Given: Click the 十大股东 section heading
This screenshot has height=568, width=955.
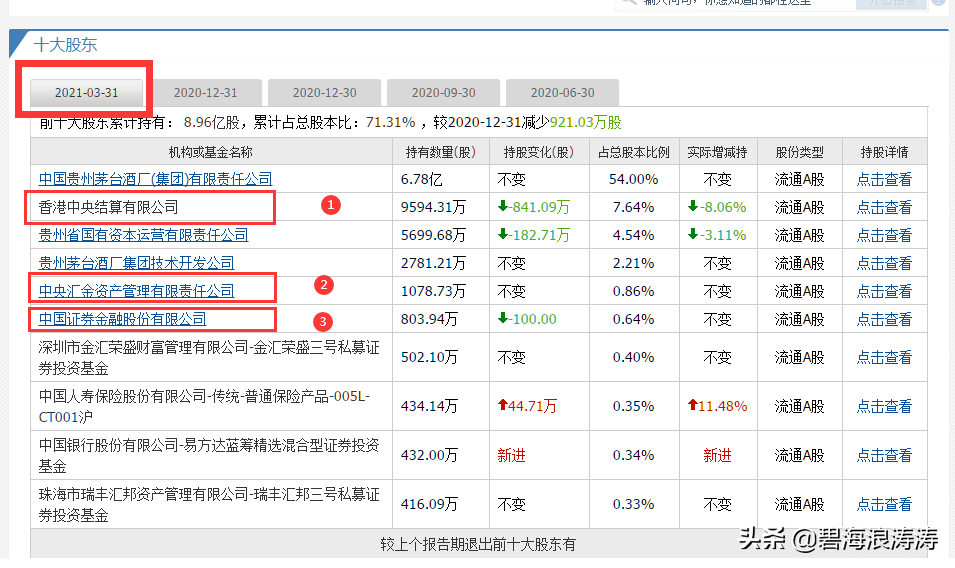Looking at the screenshot, I should pyautogui.click(x=65, y=45).
